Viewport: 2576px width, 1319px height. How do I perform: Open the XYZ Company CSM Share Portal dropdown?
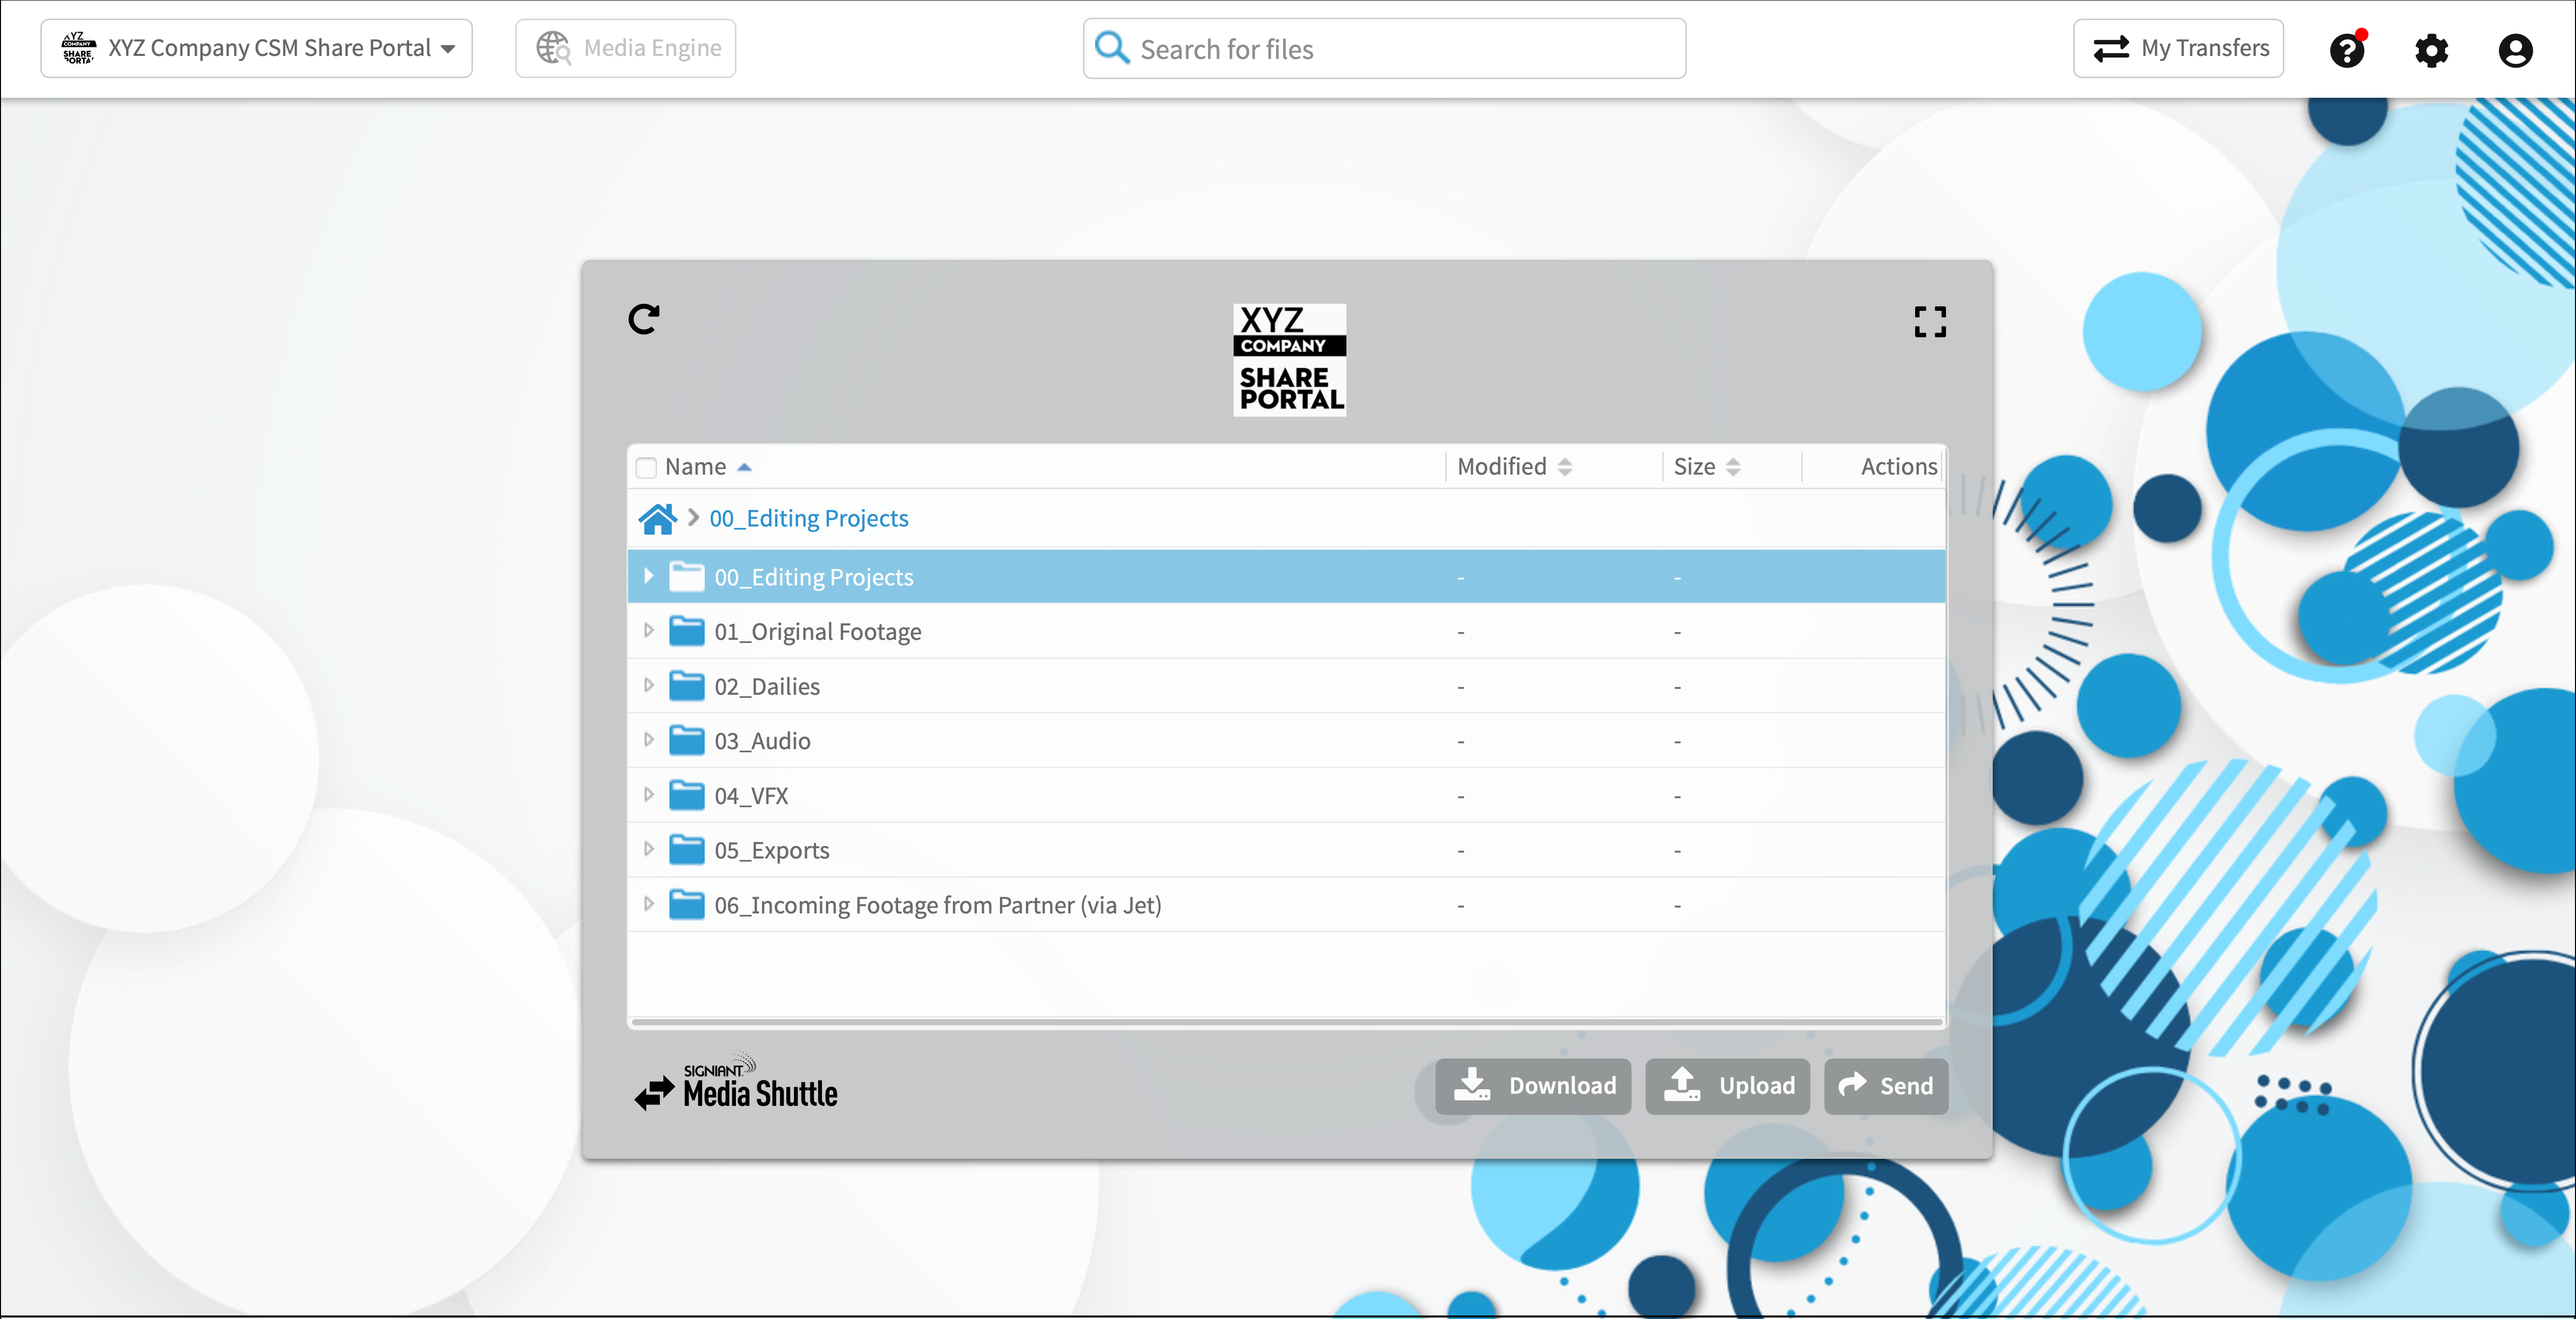pyautogui.click(x=257, y=48)
